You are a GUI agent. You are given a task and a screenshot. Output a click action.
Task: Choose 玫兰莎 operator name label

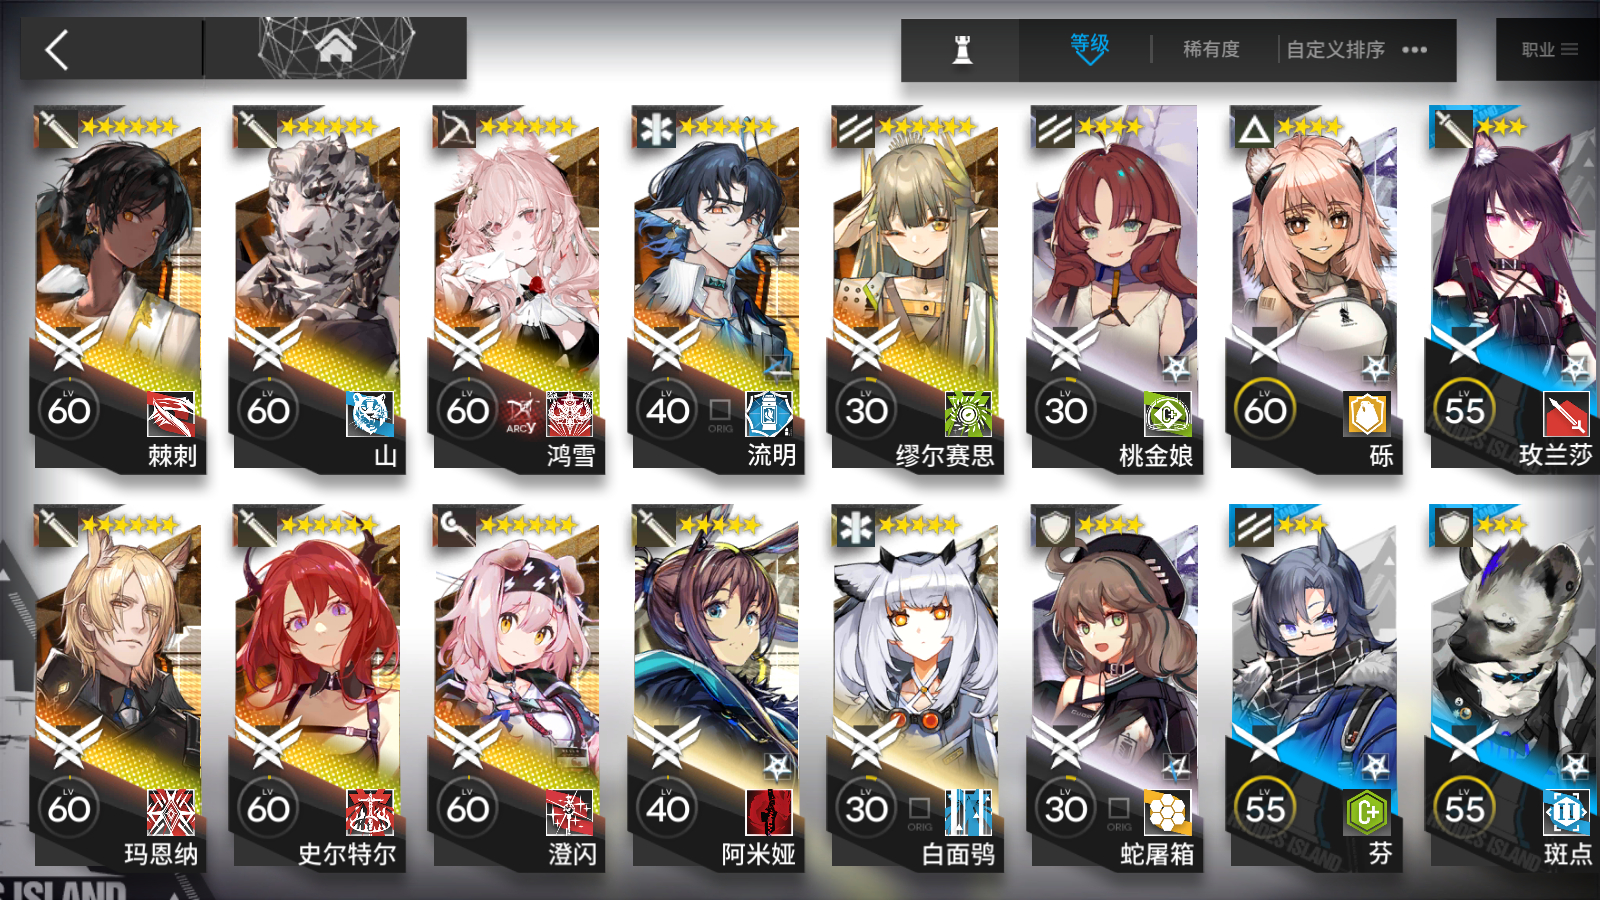click(1555, 456)
